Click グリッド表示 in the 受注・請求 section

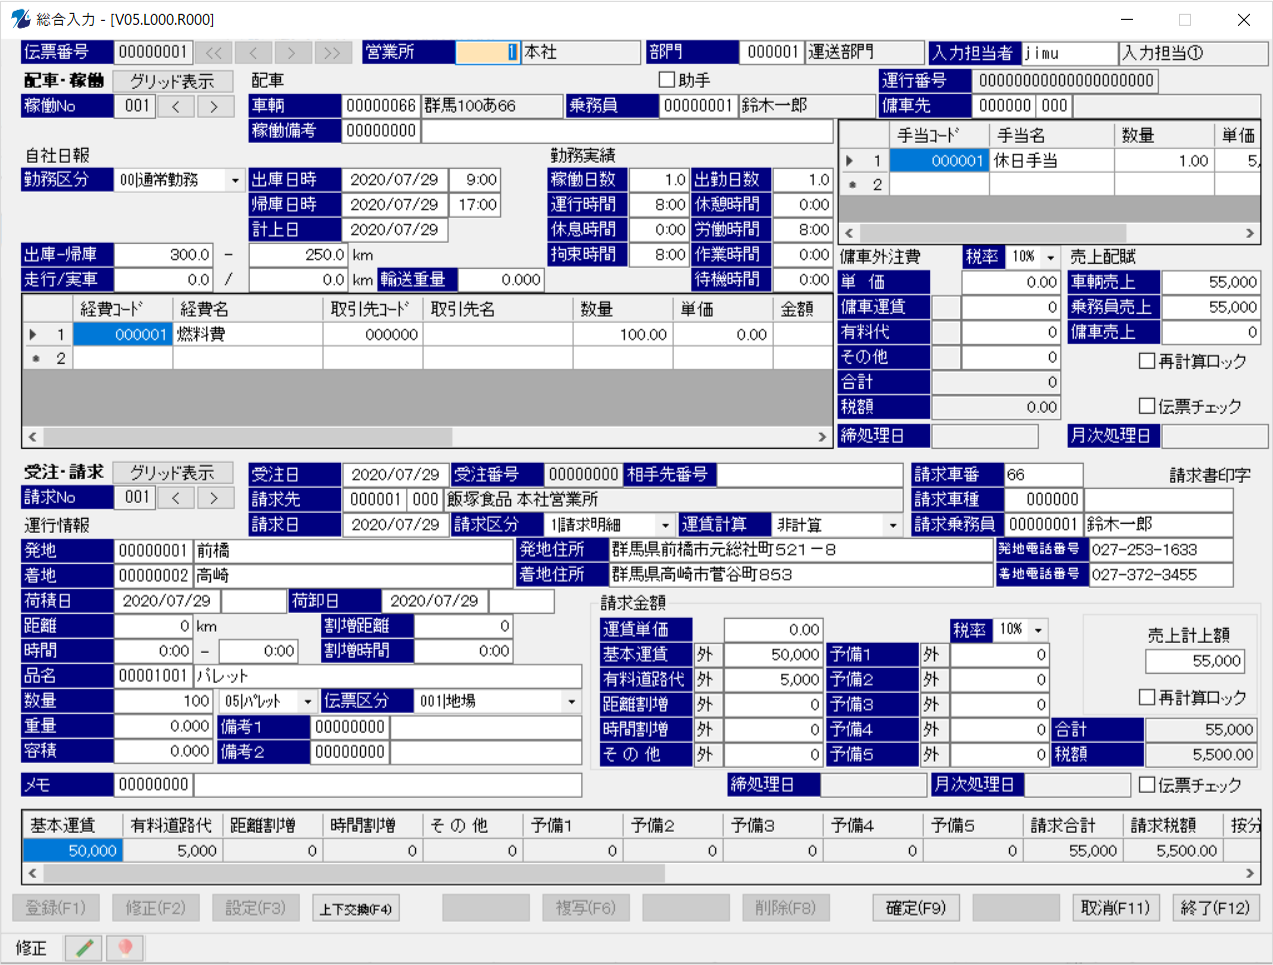coord(172,472)
